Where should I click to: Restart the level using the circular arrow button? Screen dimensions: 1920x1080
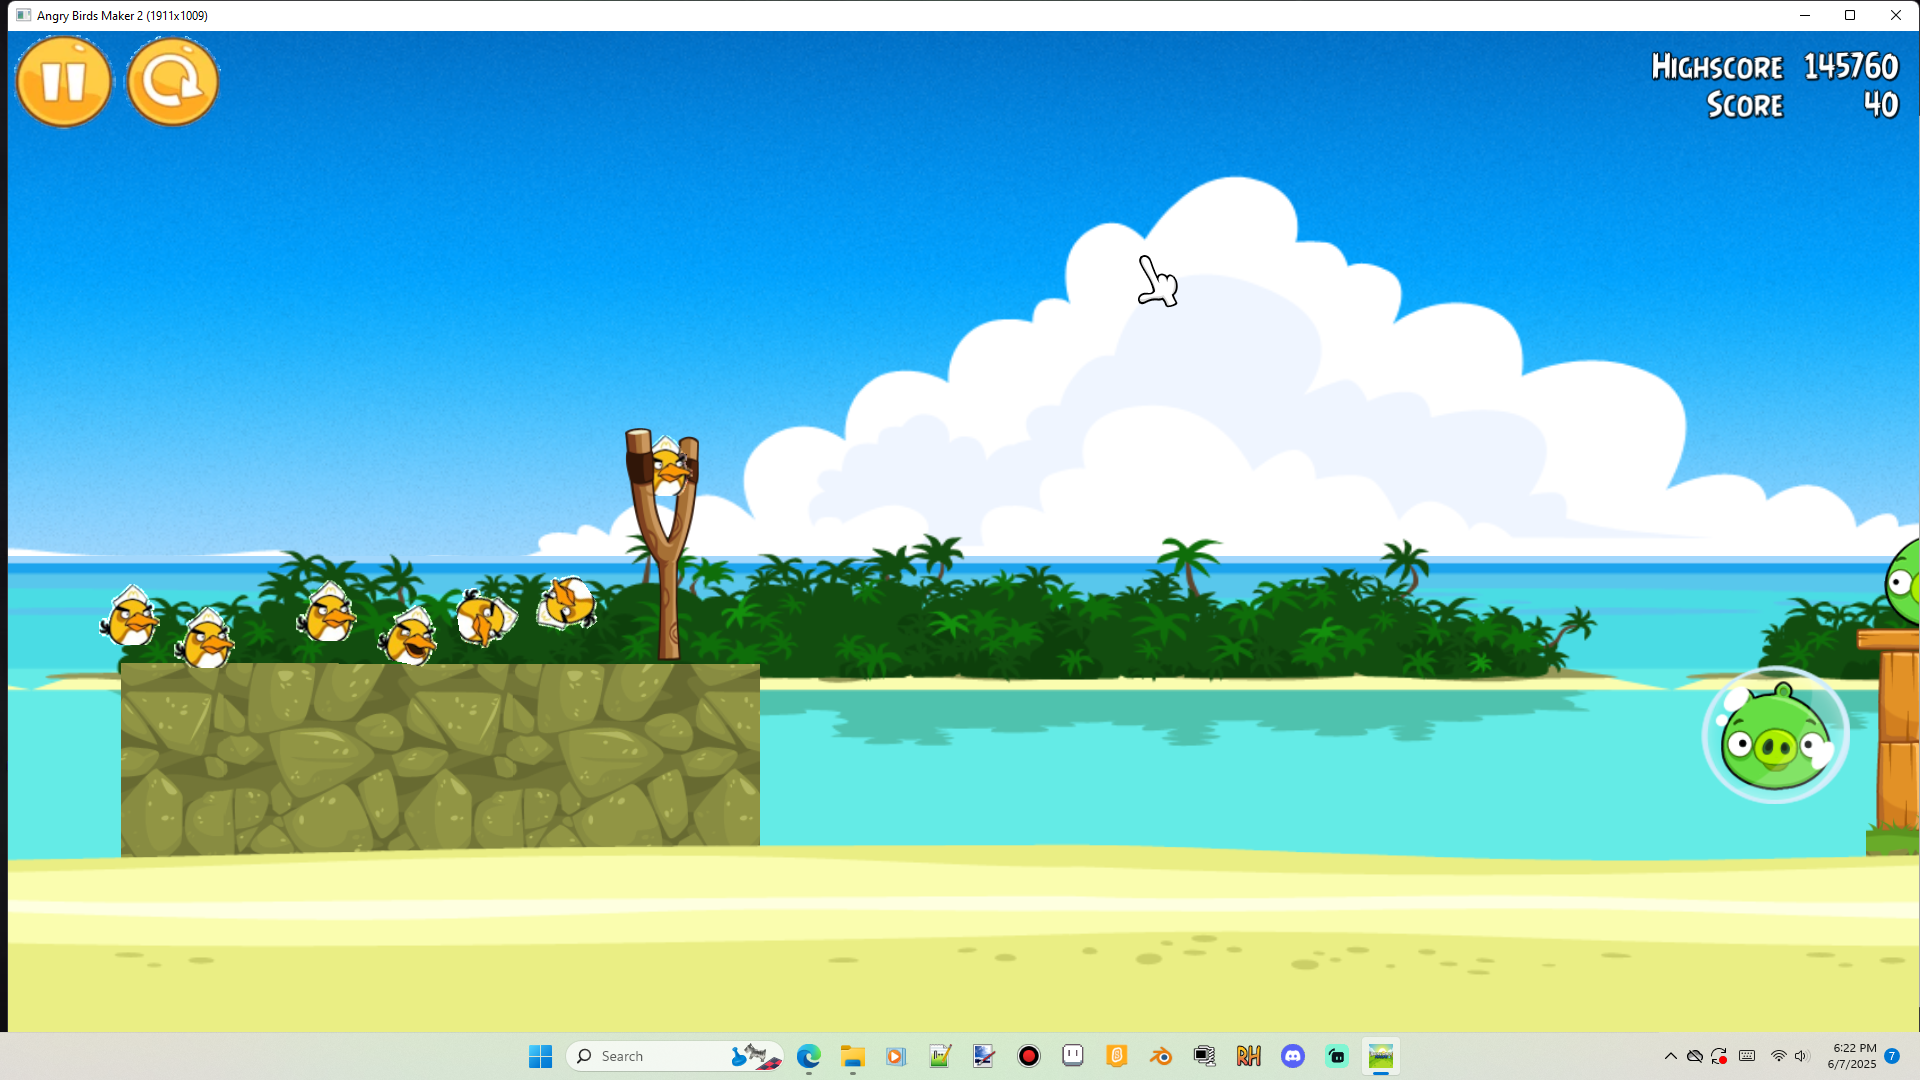(172, 81)
